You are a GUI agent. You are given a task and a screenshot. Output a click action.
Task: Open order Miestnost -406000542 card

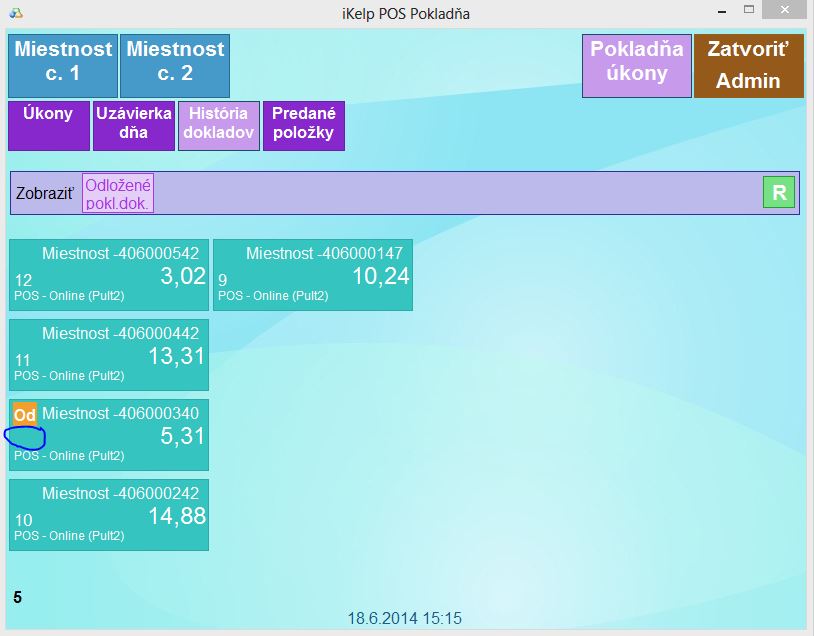[109, 275]
